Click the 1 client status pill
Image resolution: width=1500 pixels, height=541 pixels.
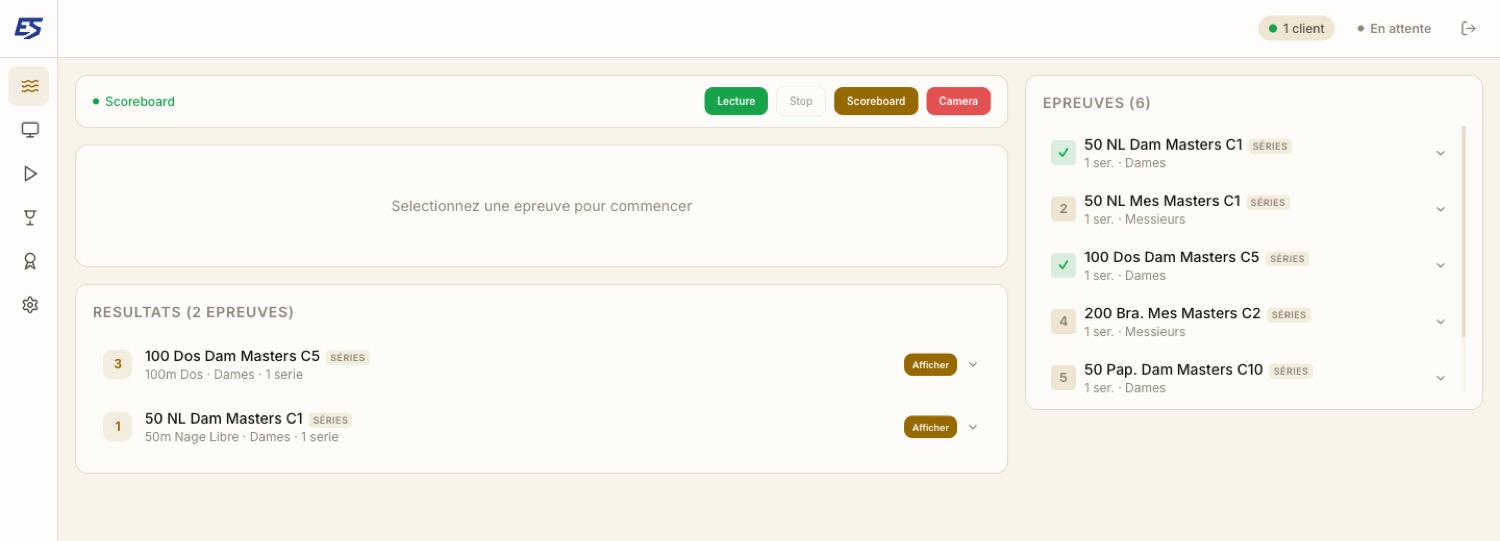(1296, 29)
